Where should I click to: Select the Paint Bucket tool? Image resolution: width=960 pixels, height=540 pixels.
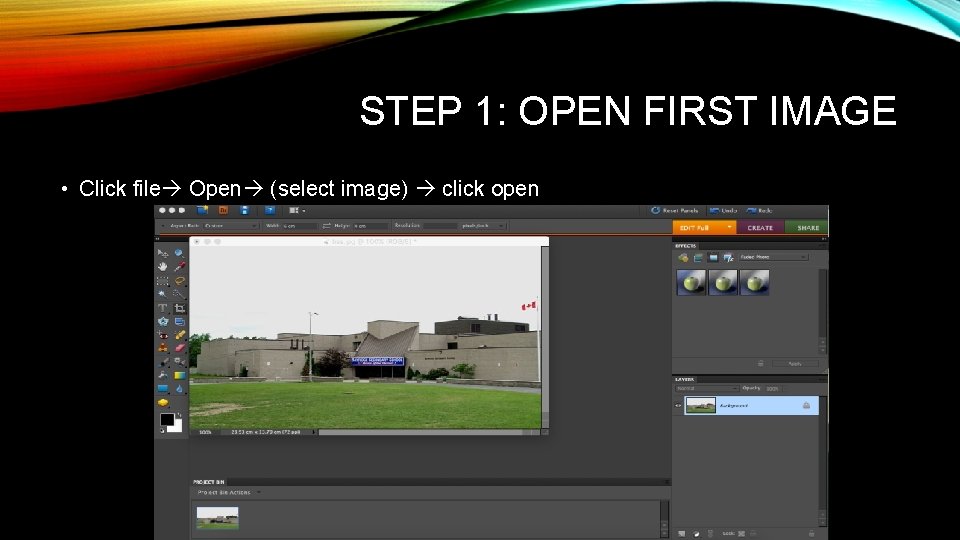(x=163, y=375)
